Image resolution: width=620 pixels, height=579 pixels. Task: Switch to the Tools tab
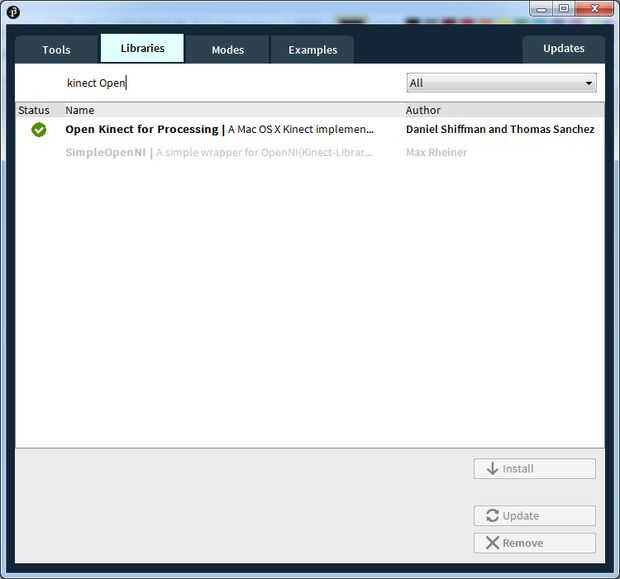pos(57,50)
